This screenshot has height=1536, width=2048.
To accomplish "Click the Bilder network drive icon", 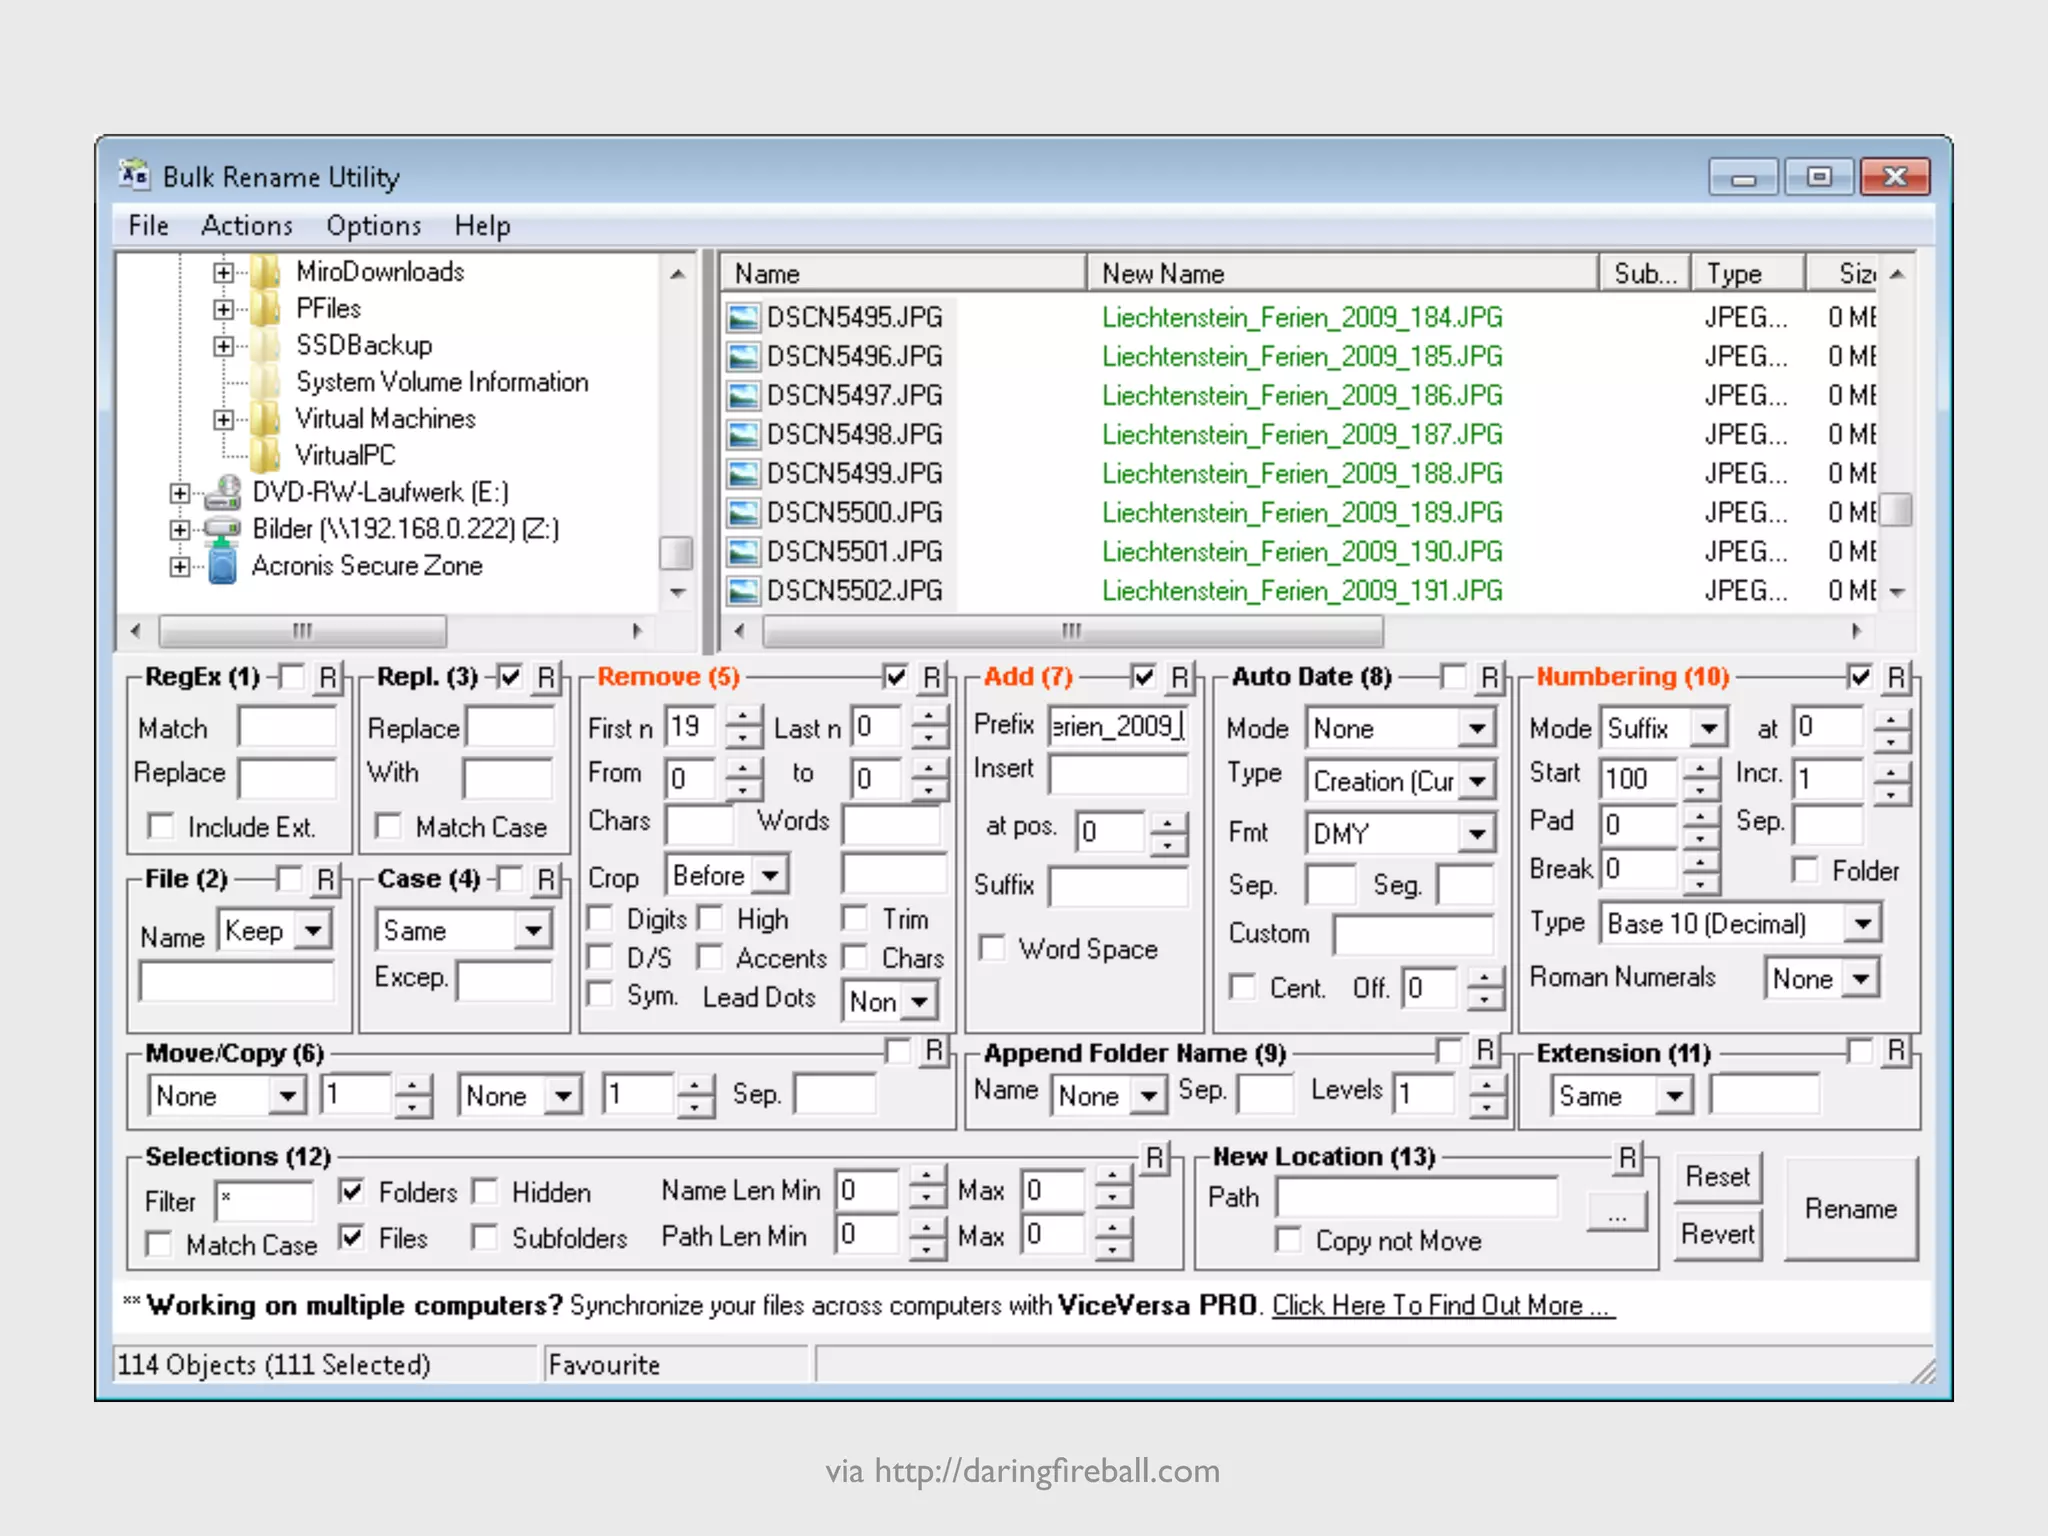I will [x=222, y=529].
